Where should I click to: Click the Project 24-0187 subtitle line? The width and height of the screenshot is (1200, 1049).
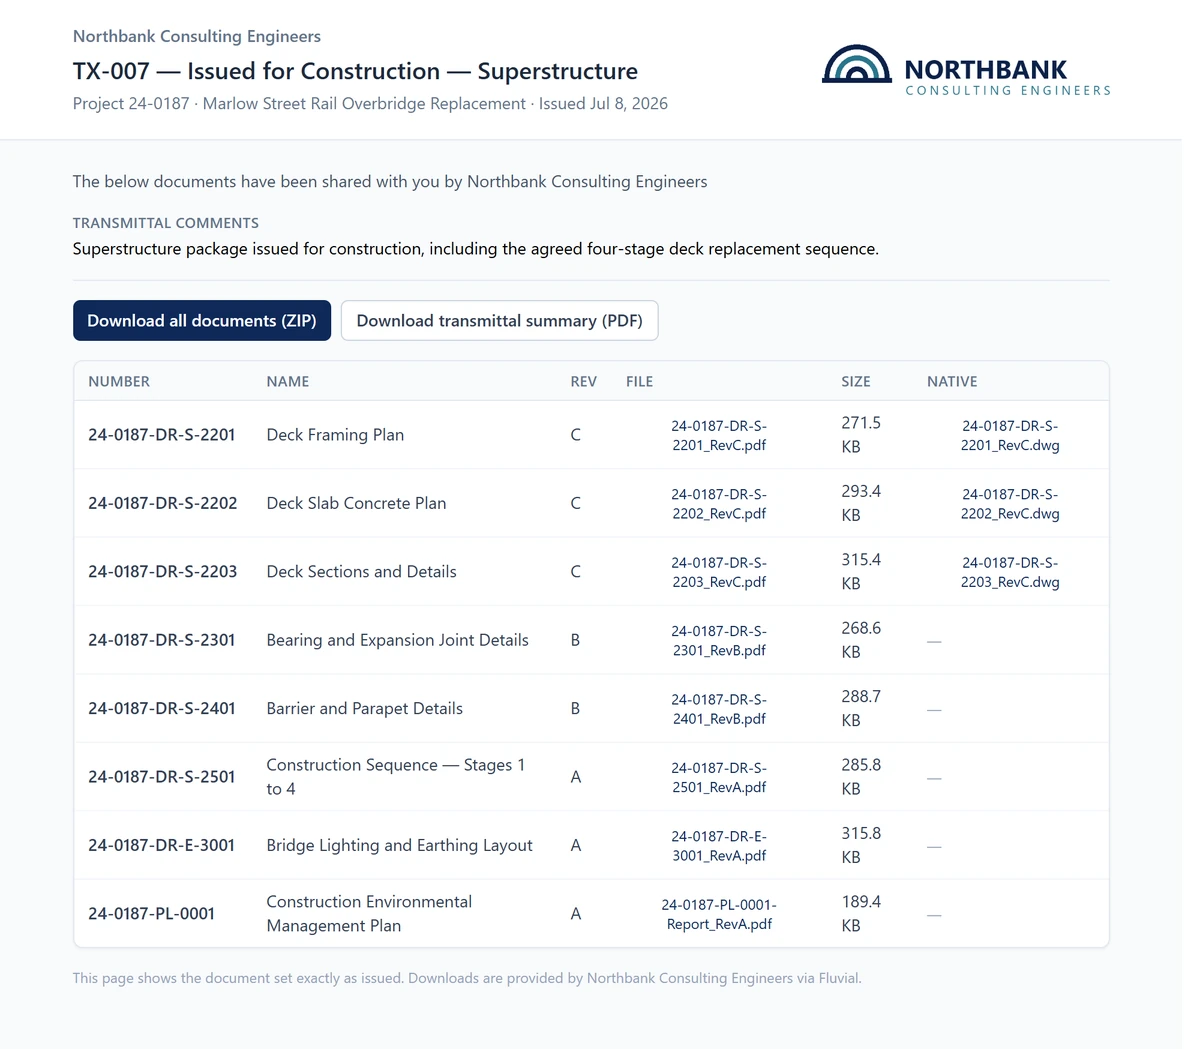(370, 104)
